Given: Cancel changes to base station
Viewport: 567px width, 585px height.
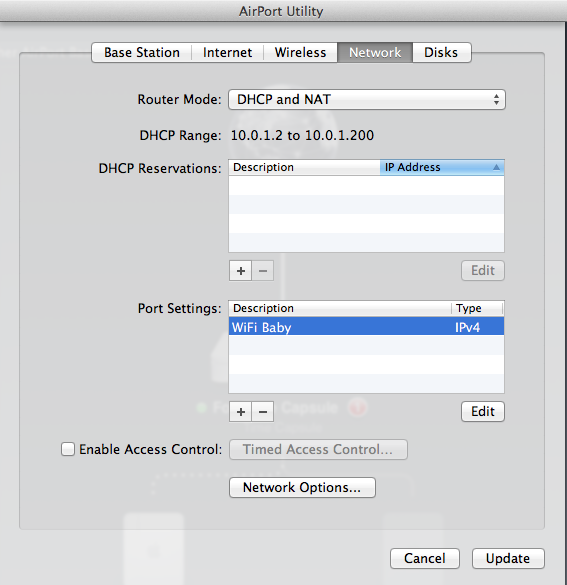Looking at the screenshot, I should pos(425,559).
